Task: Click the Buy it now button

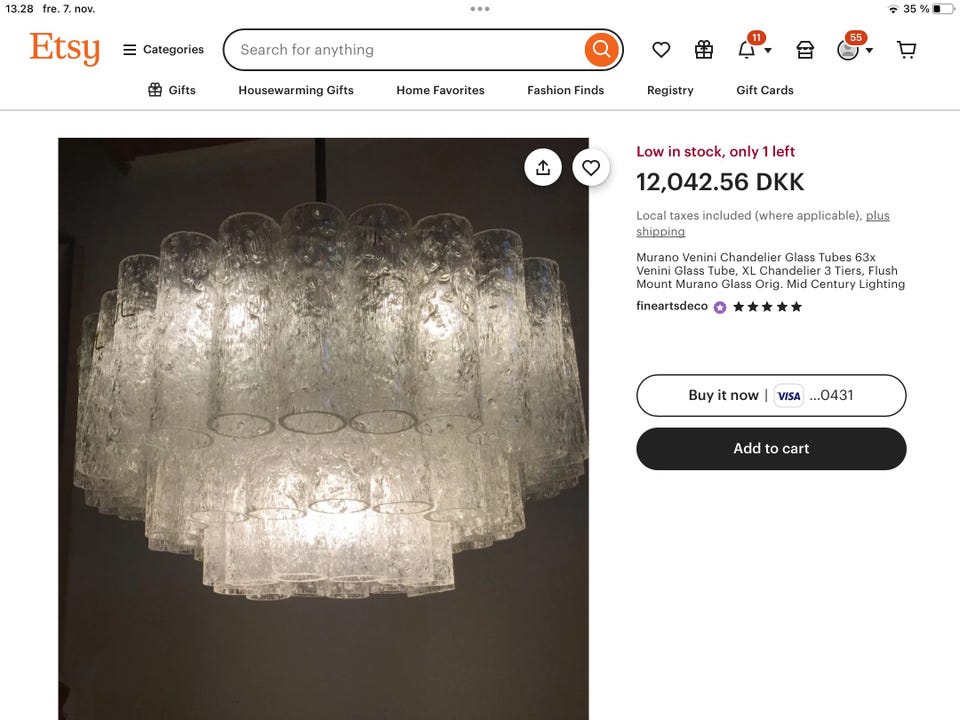Action: click(x=771, y=395)
